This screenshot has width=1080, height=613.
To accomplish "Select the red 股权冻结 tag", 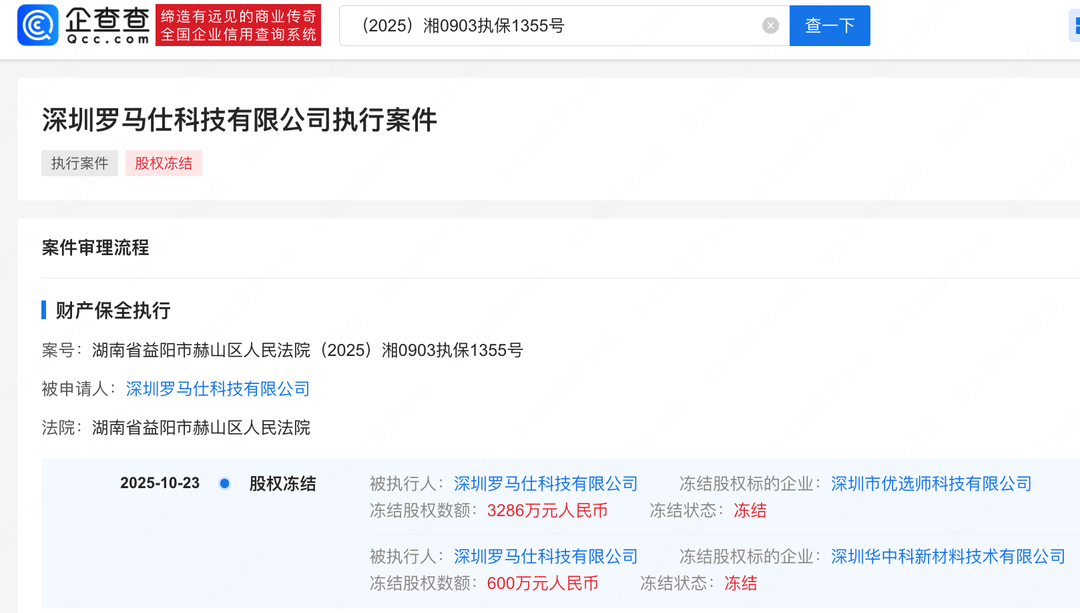I will 163,163.
